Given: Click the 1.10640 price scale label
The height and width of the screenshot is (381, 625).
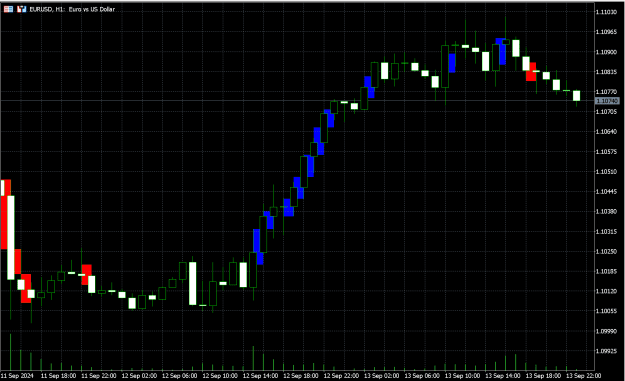Looking at the screenshot, I should coord(606,132).
